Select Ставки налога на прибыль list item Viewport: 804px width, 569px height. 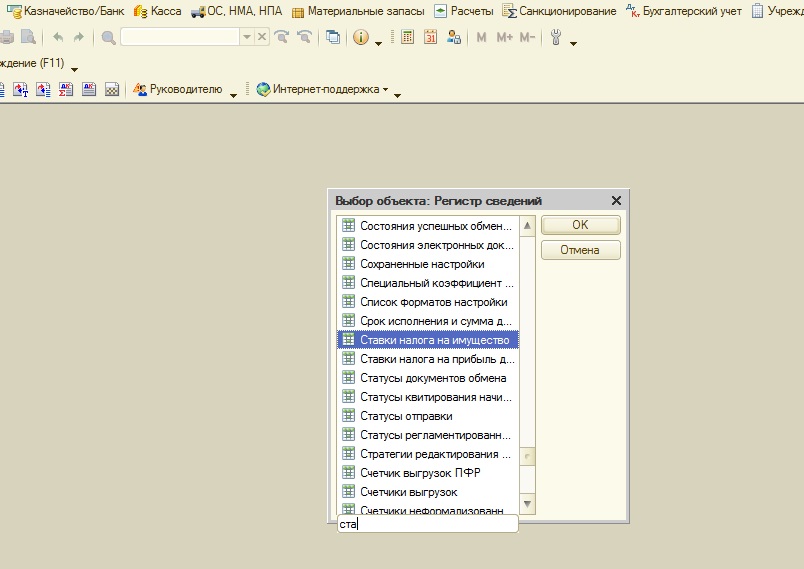tap(437, 359)
